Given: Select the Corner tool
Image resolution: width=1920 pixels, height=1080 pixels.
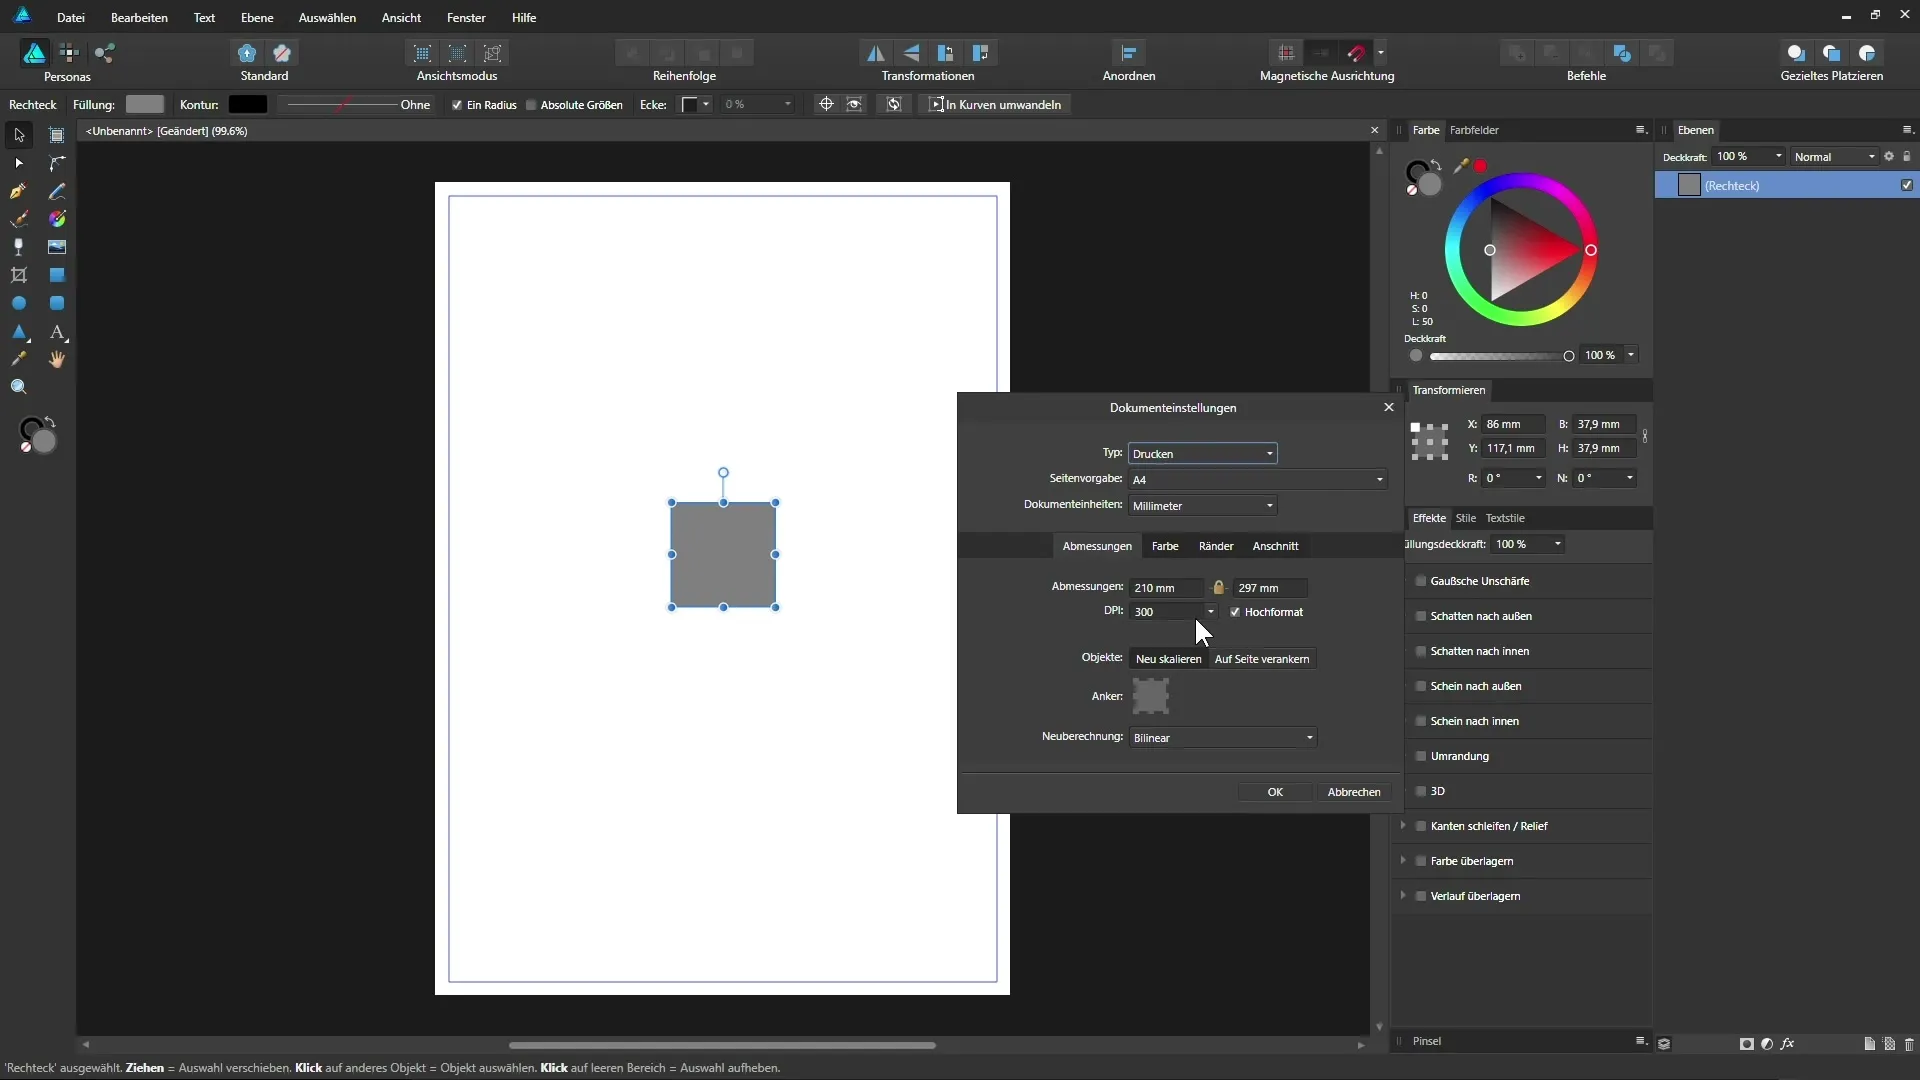Looking at the screenshot, I should tap(57, 163).
